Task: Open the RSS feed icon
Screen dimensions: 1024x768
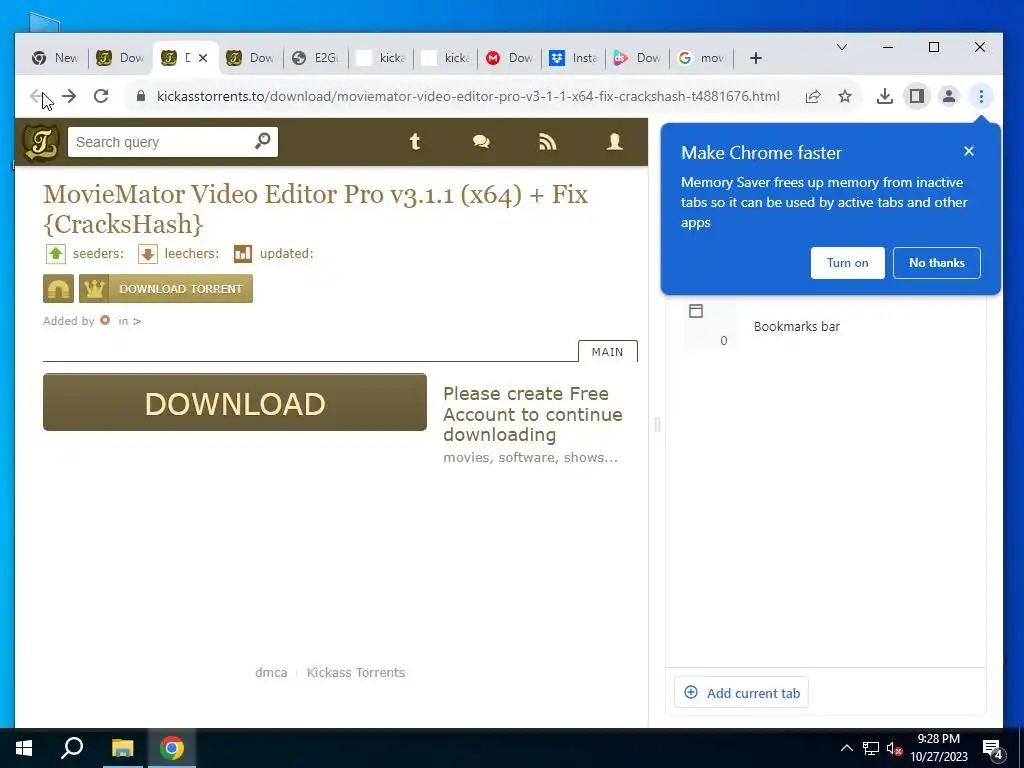Action: coord(547,142)
